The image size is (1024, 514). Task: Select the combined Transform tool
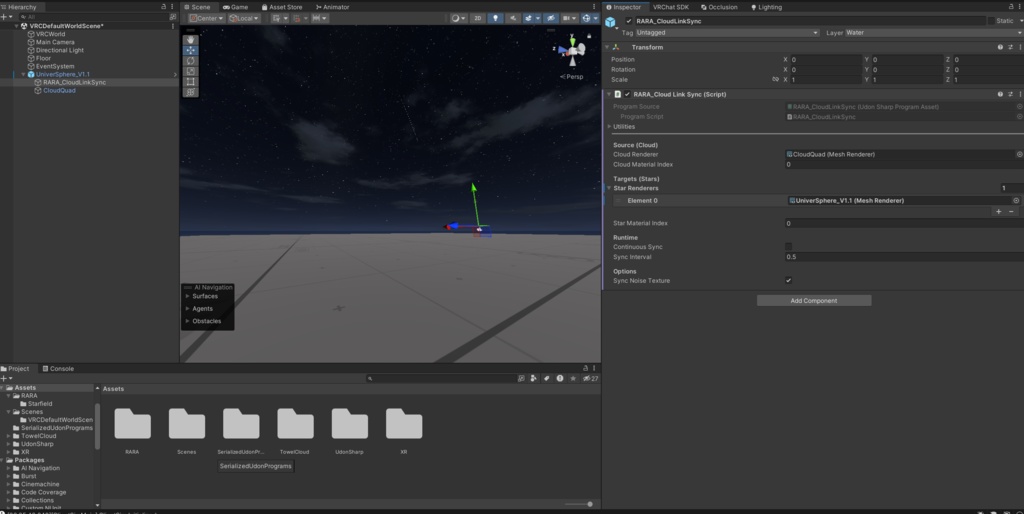(191, 92)
